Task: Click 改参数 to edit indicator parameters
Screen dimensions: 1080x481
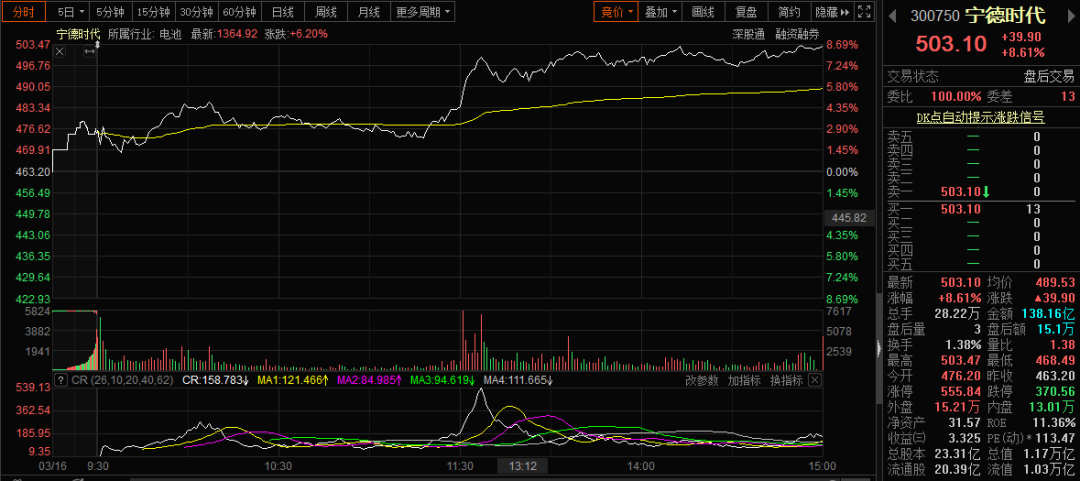Action: [702, 380]
